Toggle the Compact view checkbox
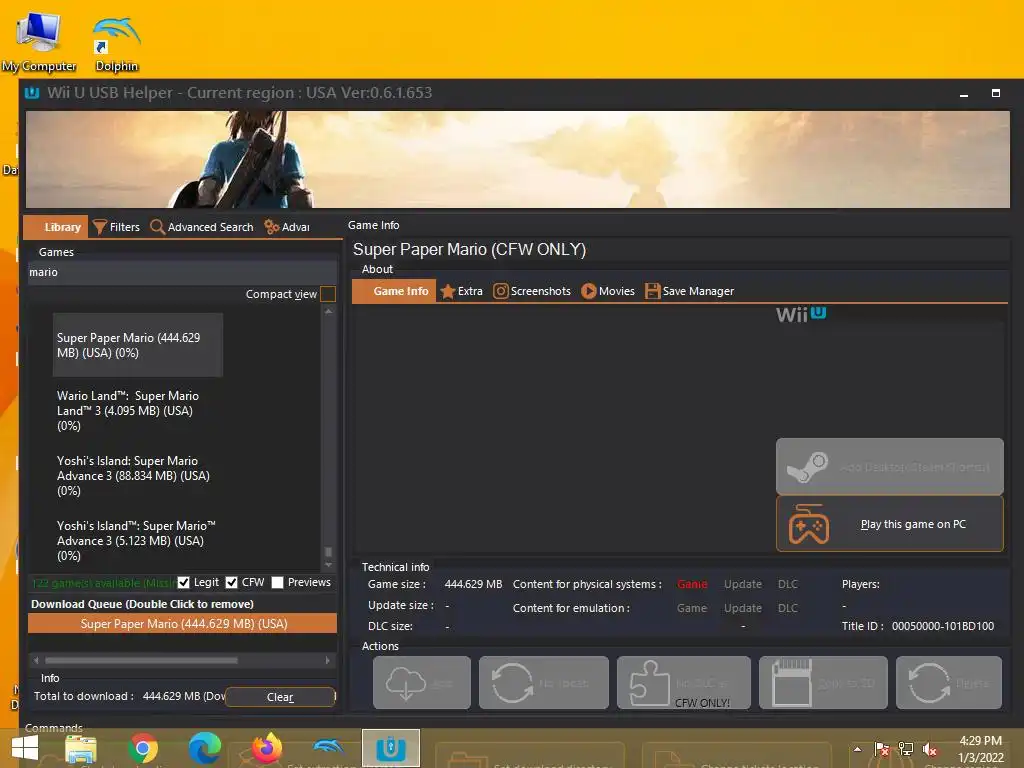The height and width of the screenshot is (768, 1024). point(328,295)
